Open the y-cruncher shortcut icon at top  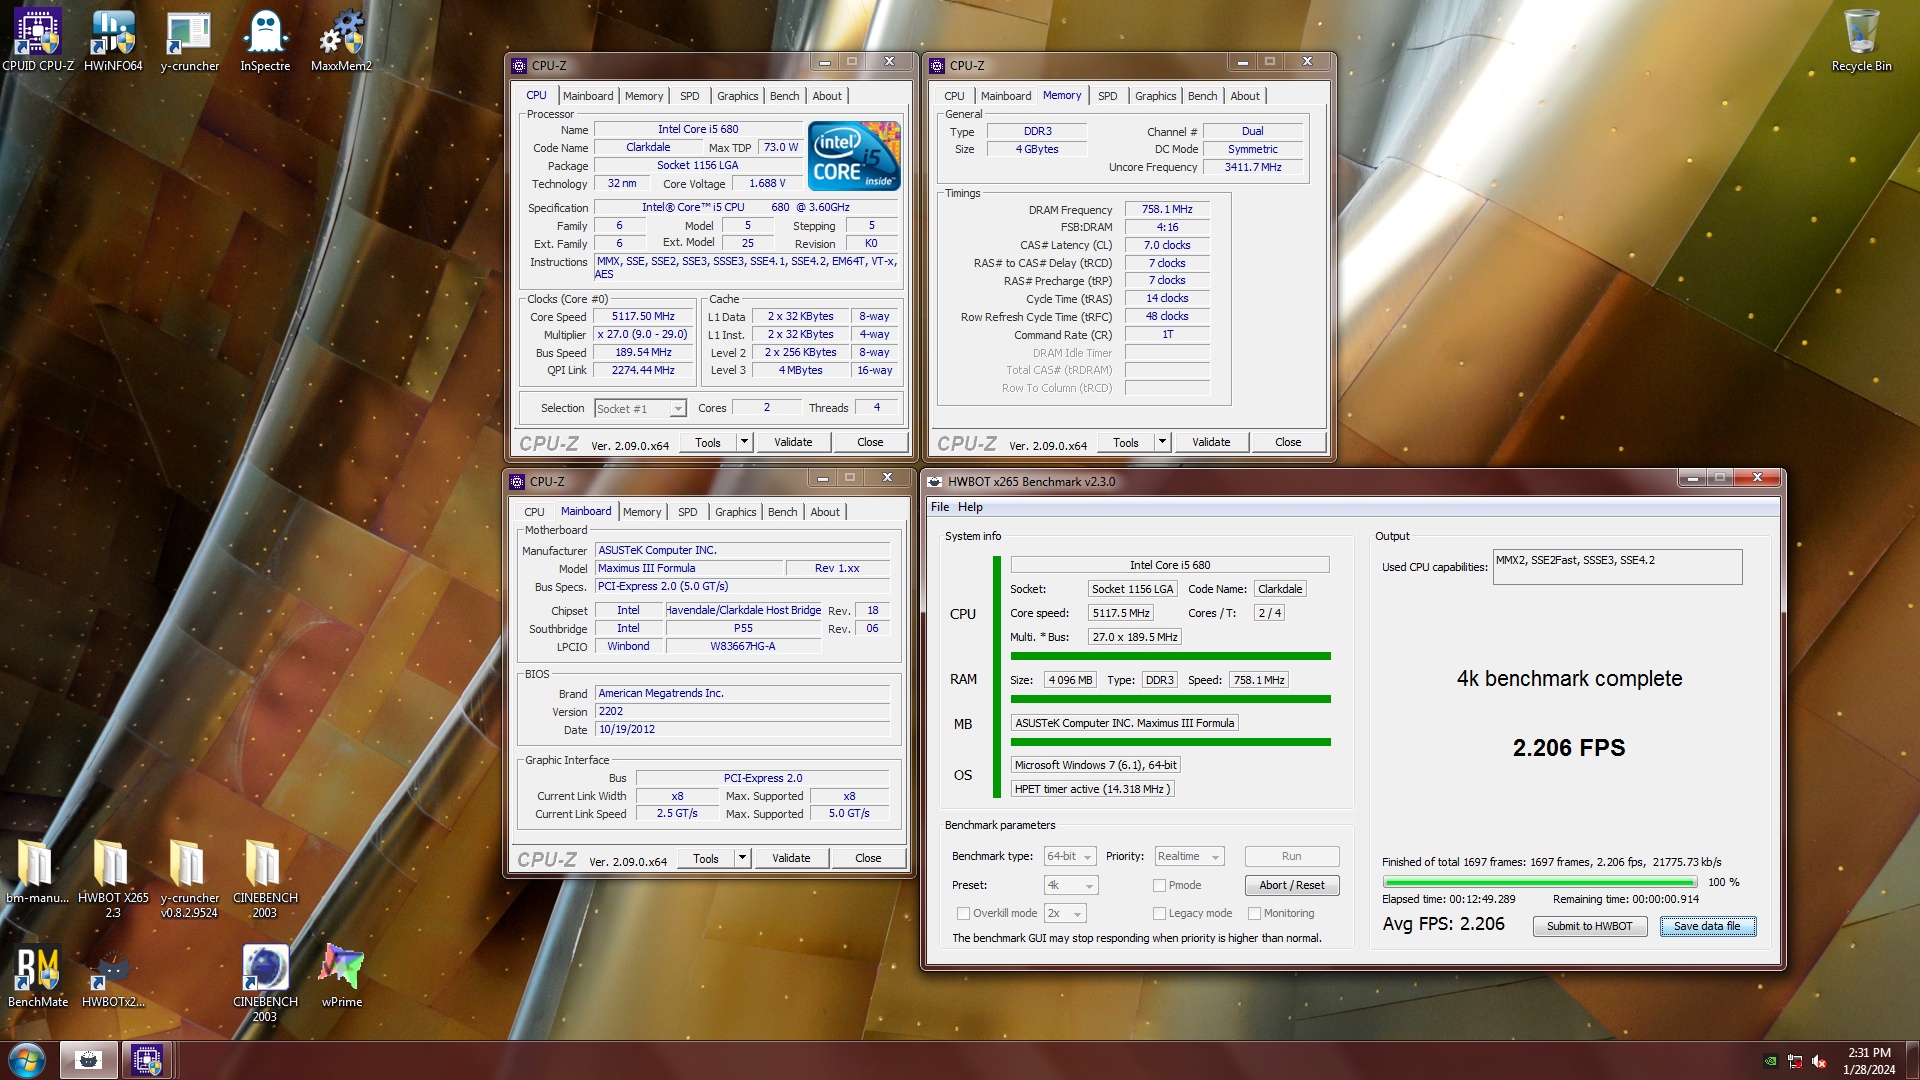tap(189, 40)
